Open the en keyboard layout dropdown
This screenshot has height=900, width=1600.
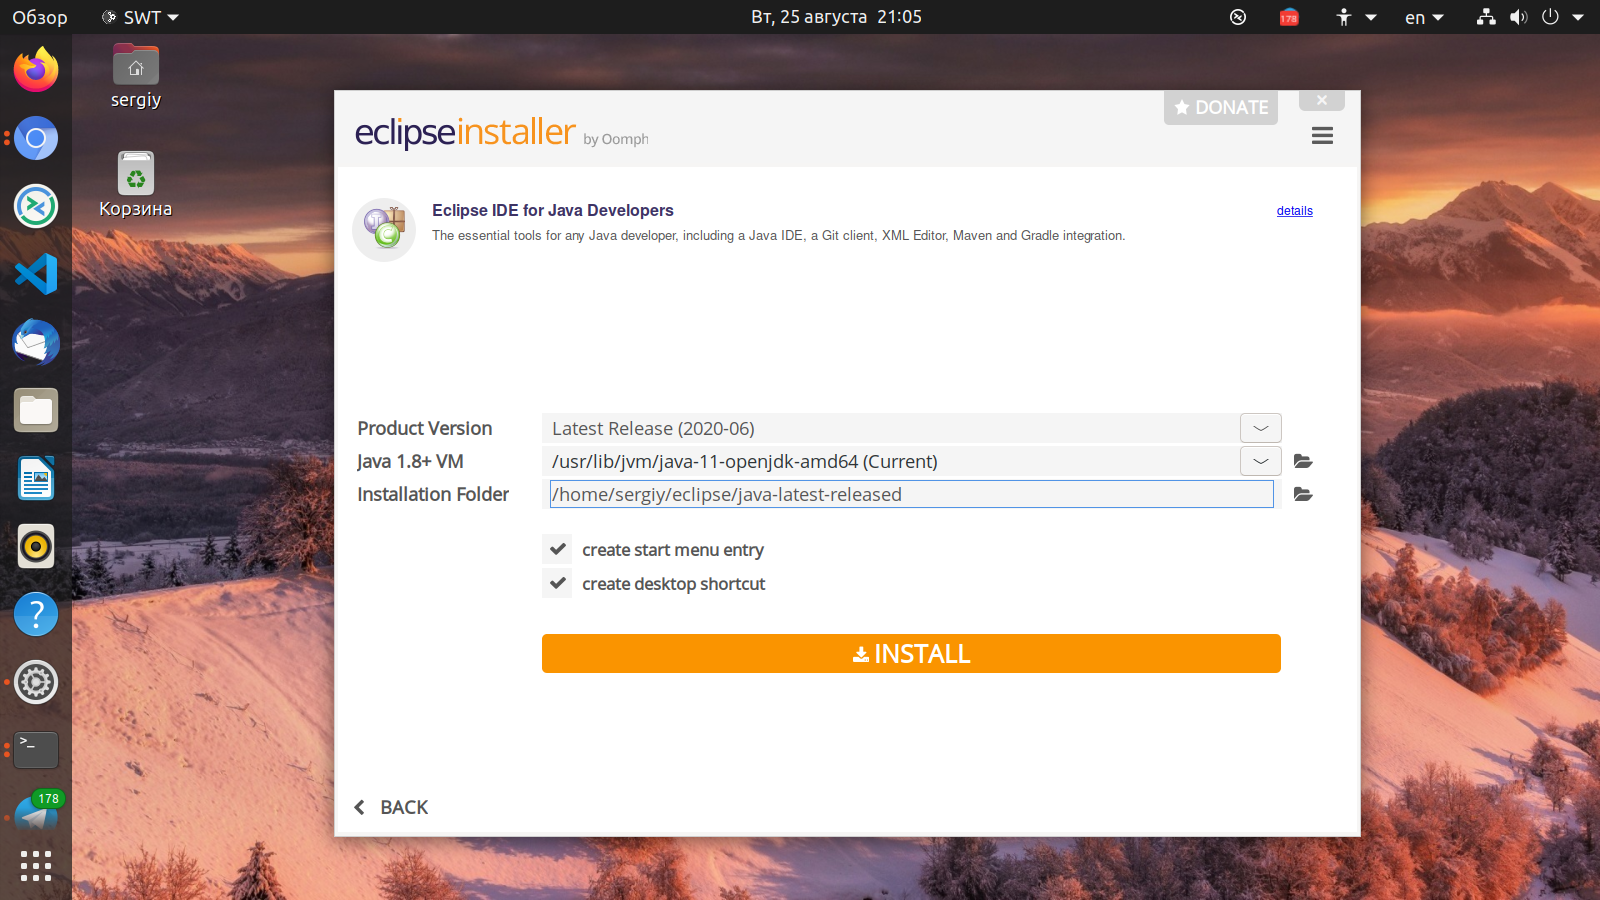coord(1424,17)
